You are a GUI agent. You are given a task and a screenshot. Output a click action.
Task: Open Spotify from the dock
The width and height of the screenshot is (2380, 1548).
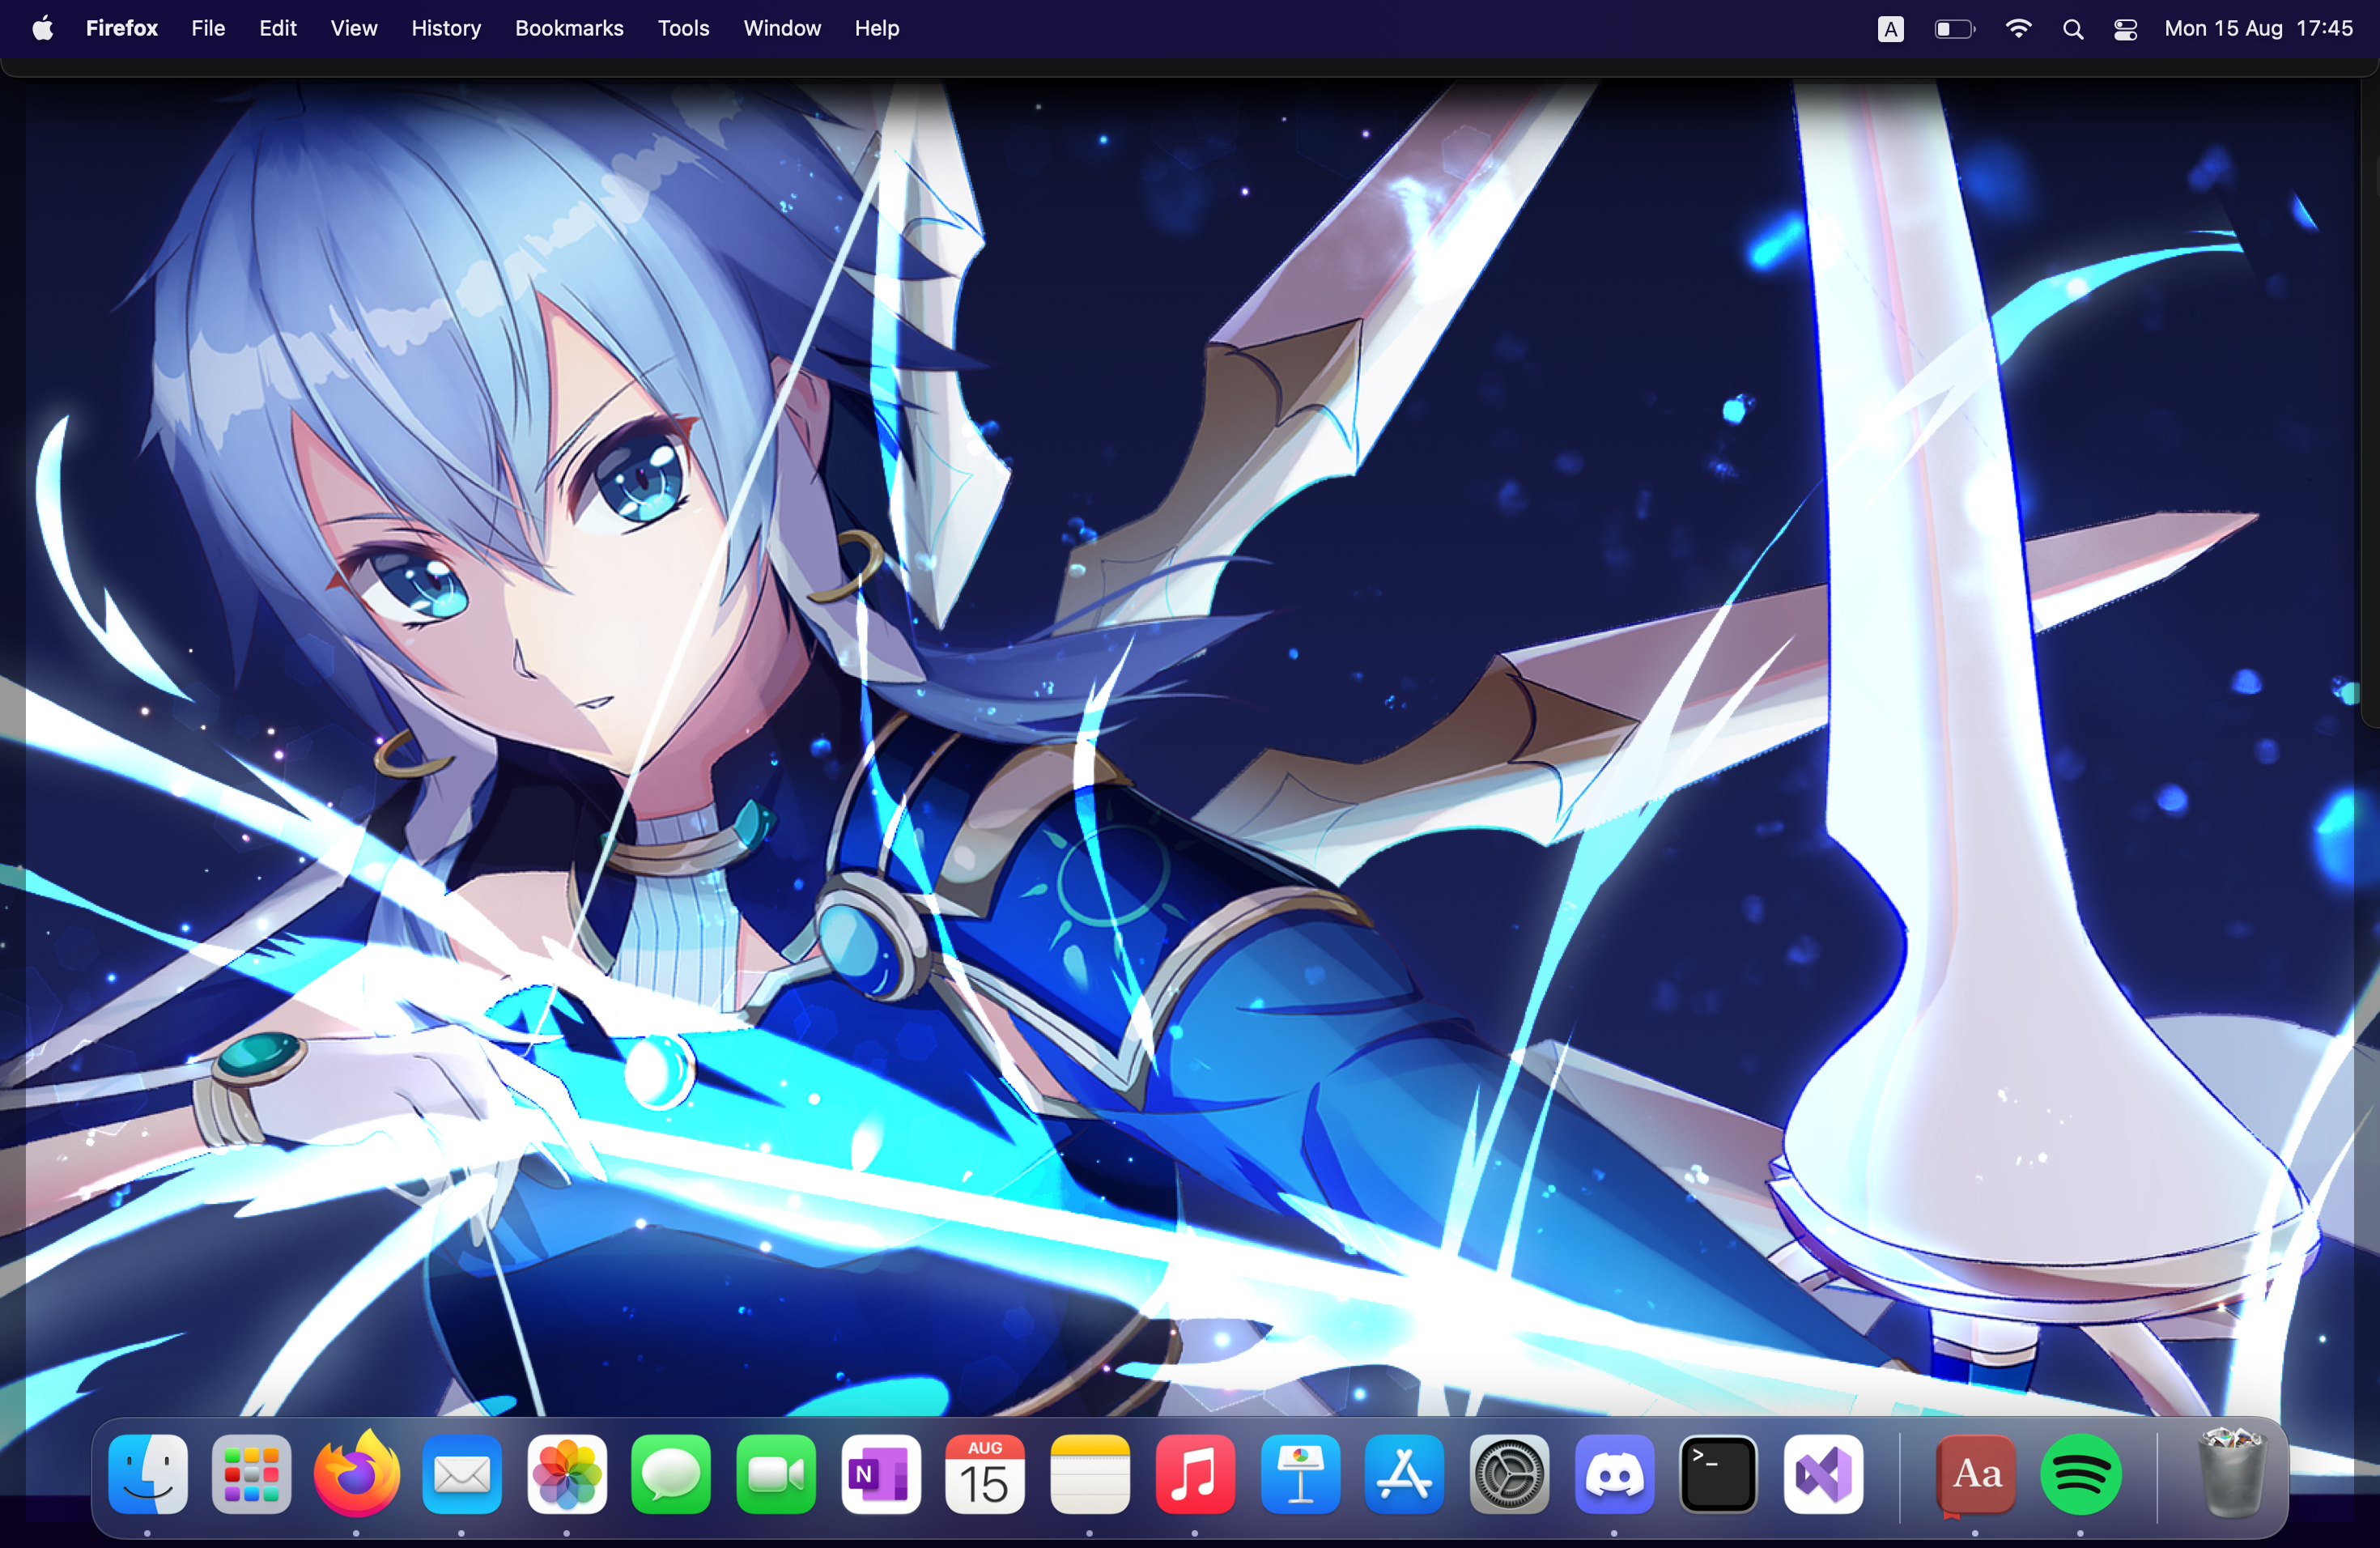(x=2081, y=1474)
